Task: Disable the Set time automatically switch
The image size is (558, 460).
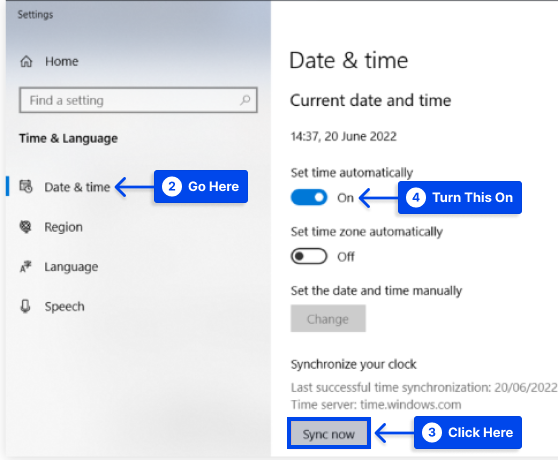Action: pos(309,197)
